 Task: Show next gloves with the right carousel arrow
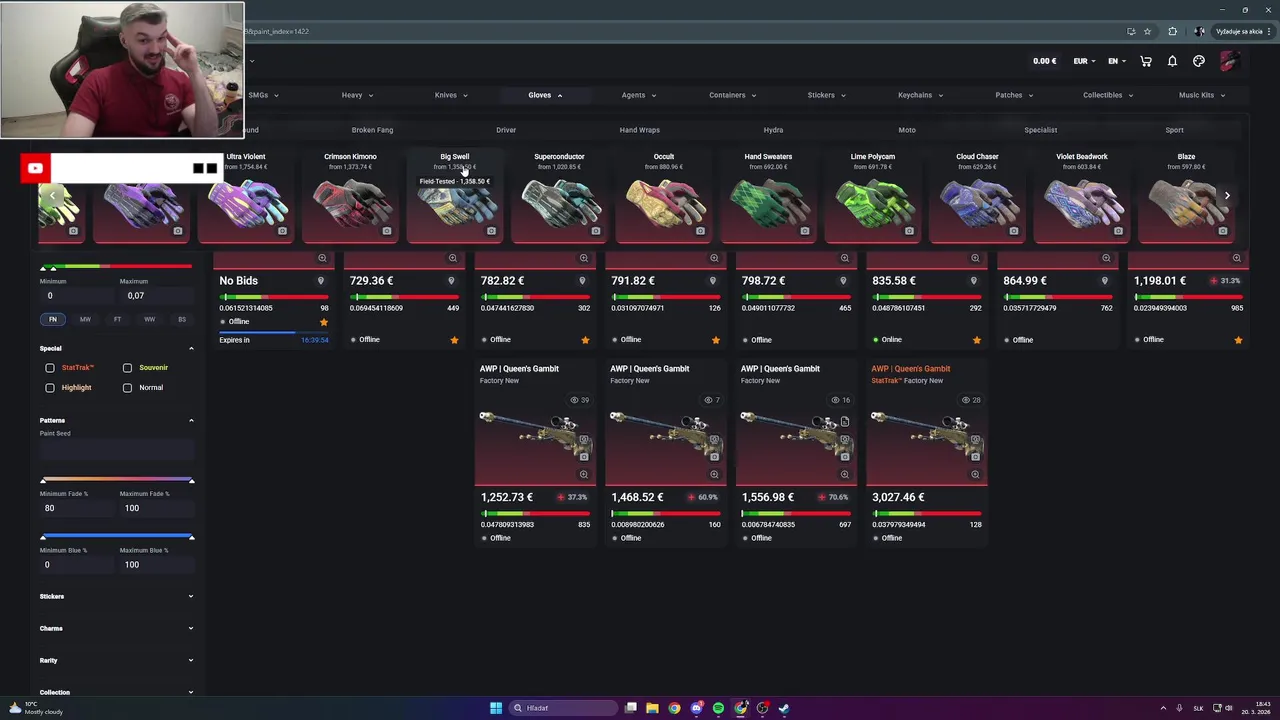point(1227,196)
